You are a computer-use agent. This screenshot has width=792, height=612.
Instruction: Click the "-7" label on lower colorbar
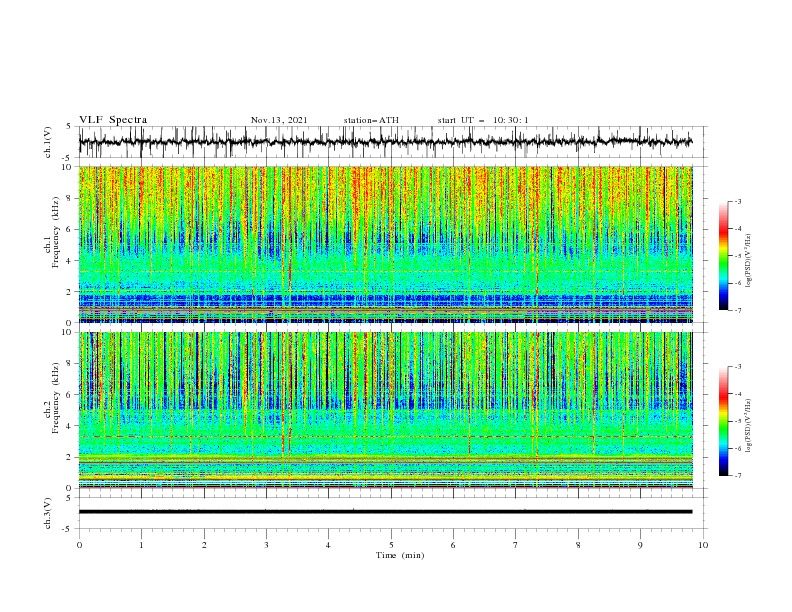[737, 476]
